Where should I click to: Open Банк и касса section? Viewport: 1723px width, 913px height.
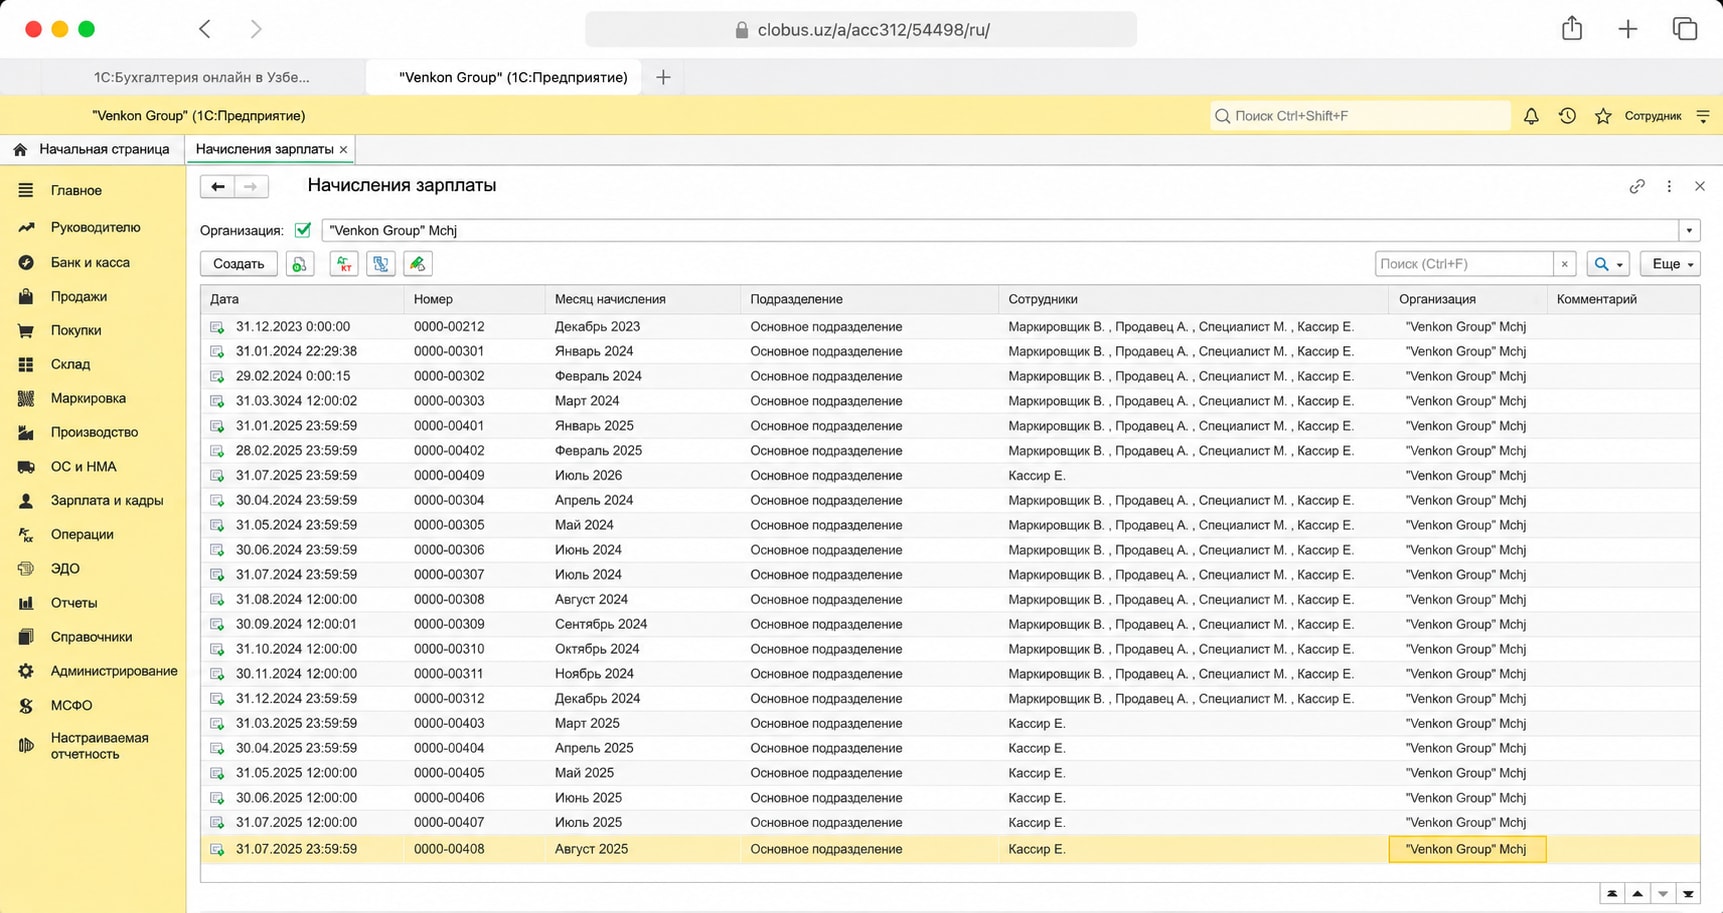coord(90,262)
